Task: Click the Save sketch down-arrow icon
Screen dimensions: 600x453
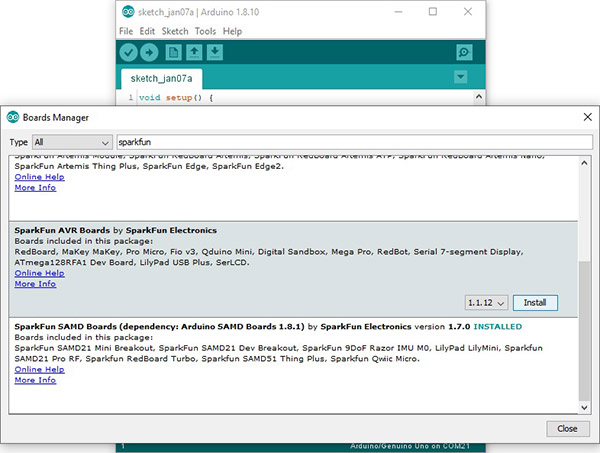Action: point(213,53)
